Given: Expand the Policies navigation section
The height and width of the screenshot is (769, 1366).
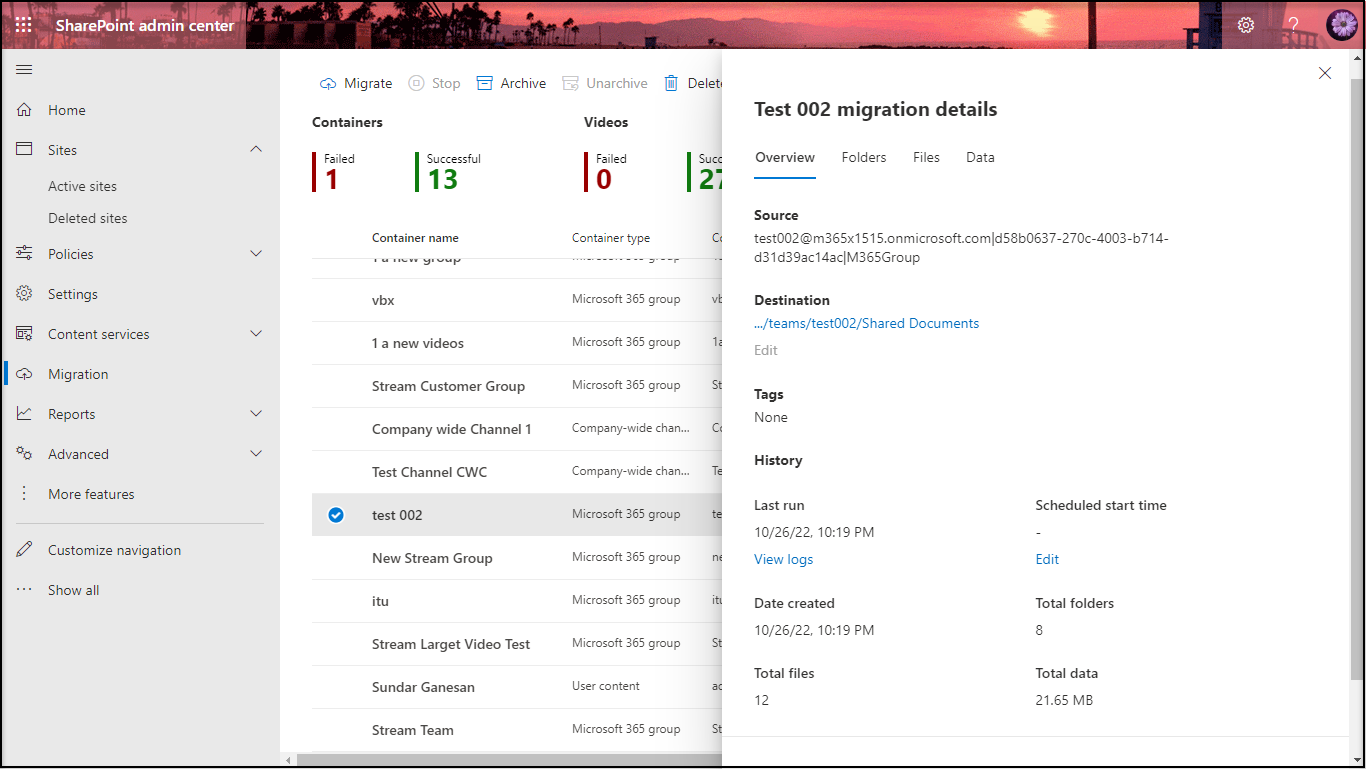Looking at the screenshot, I should click(256, 254).
